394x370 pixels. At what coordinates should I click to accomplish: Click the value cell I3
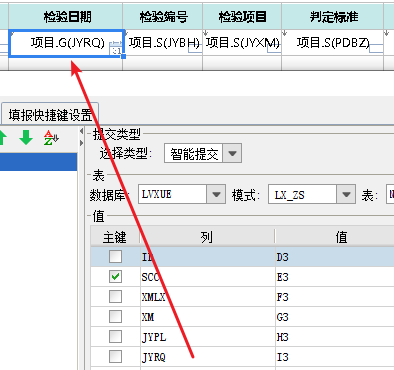tap(335, 357)
